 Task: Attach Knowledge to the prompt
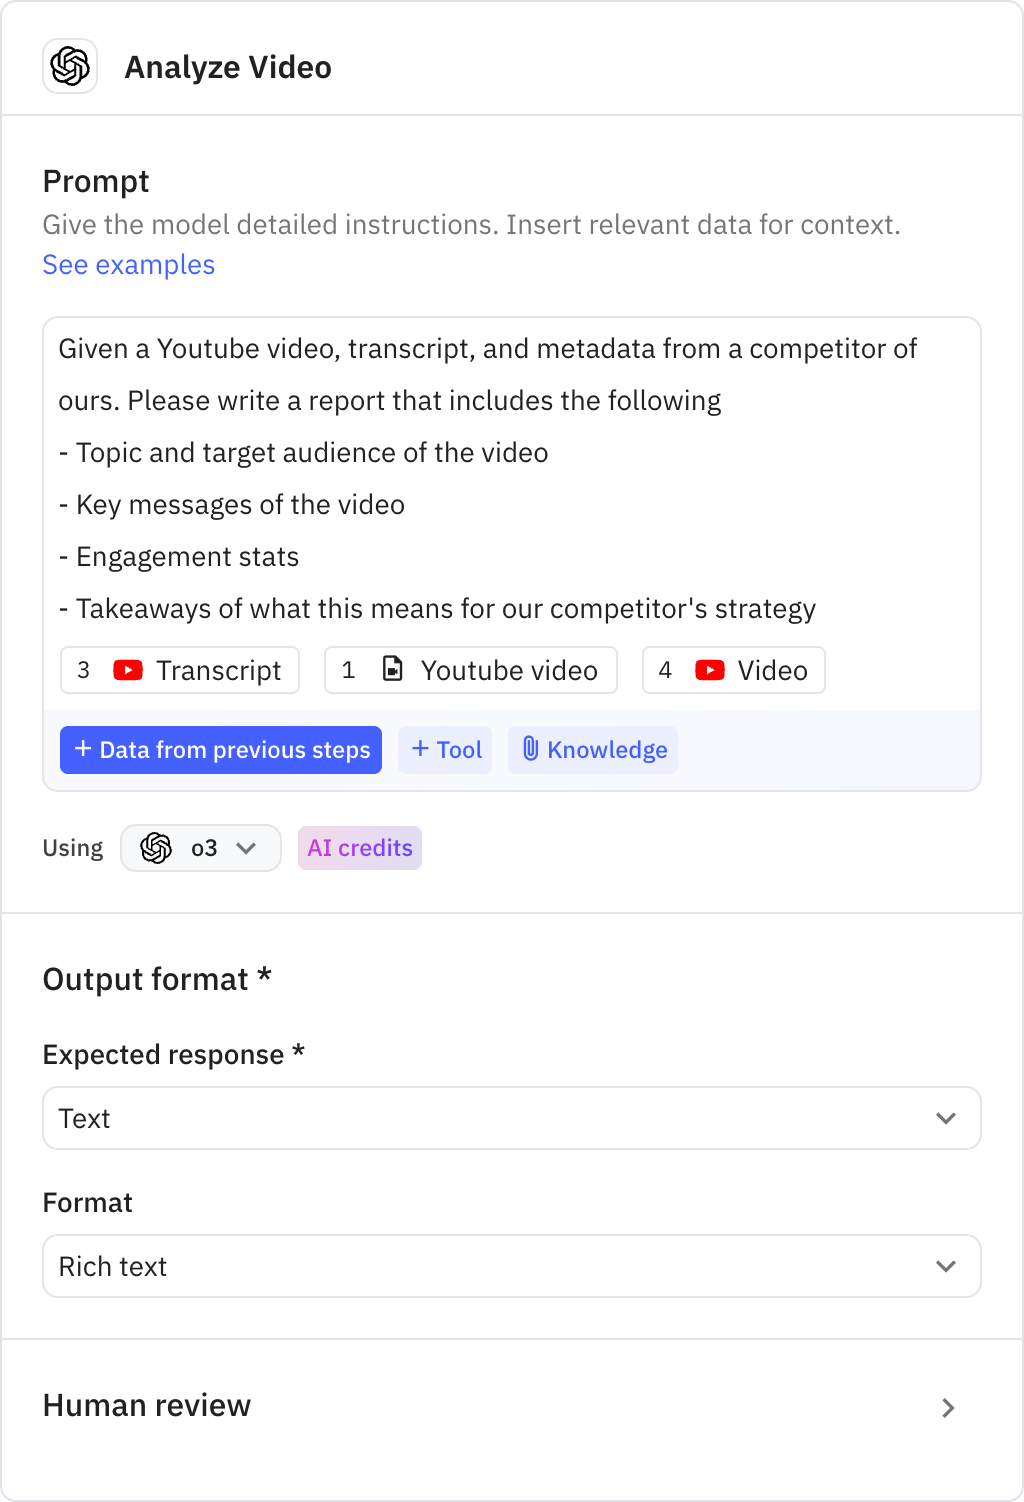(x=592, y=750)
